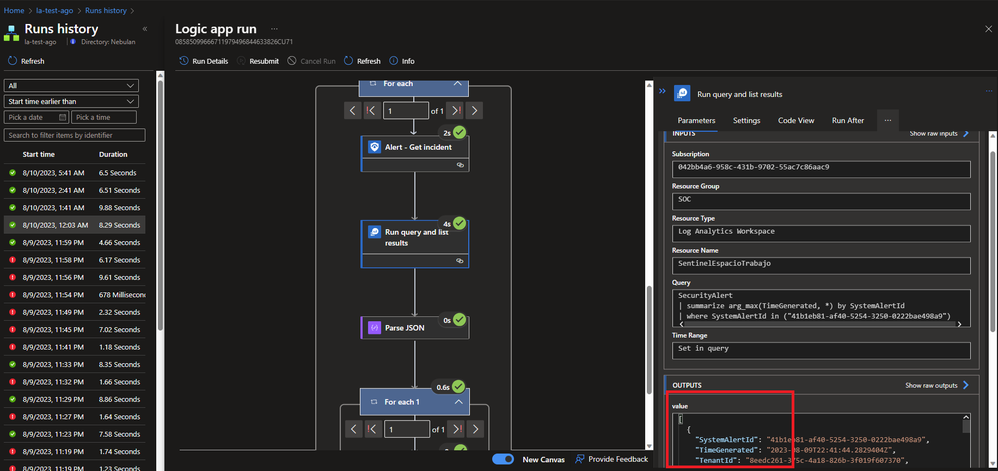The width and height of the screenshot is (998, 471).
Task: Click the Sentinel shield icon on Alert action
Action: point(374,148)
